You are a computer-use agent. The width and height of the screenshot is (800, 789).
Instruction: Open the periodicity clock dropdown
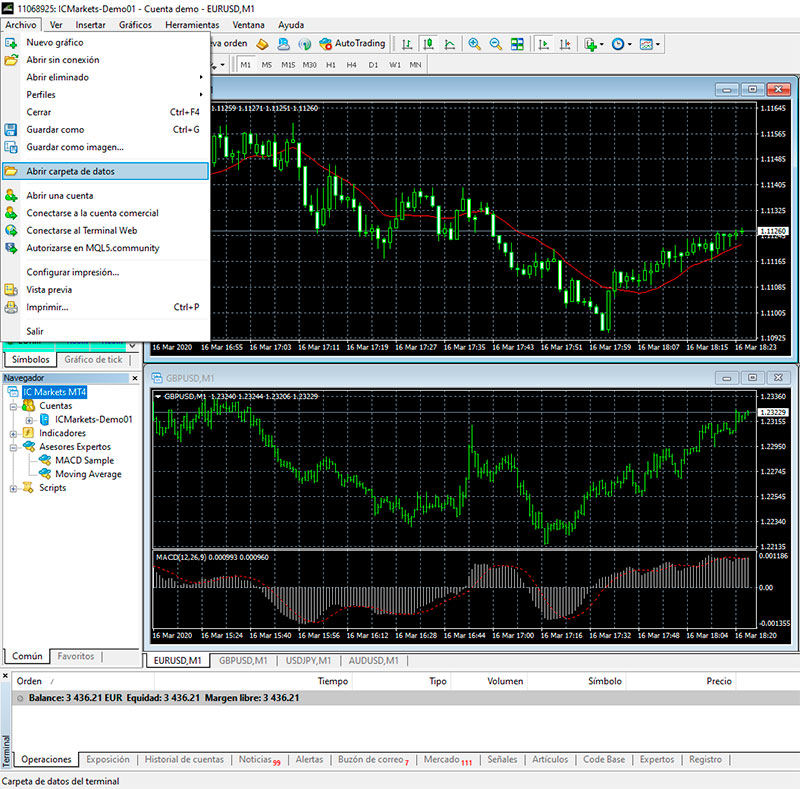coord(622,44)
